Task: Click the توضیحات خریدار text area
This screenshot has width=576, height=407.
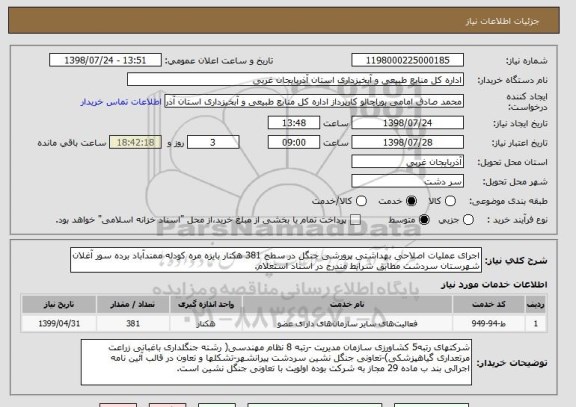Action: point(276,362)
